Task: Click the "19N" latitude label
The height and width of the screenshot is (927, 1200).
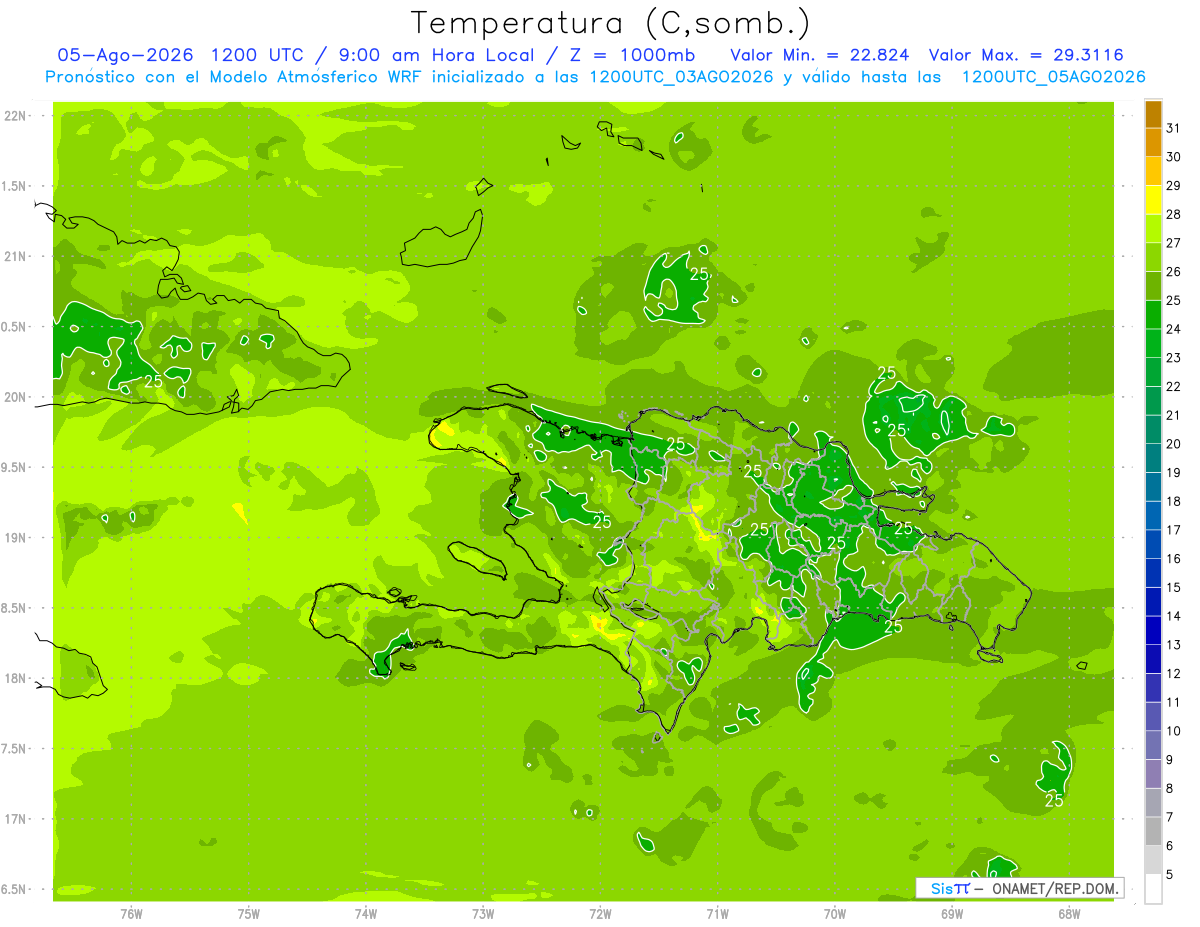Action: click(15, 538)
